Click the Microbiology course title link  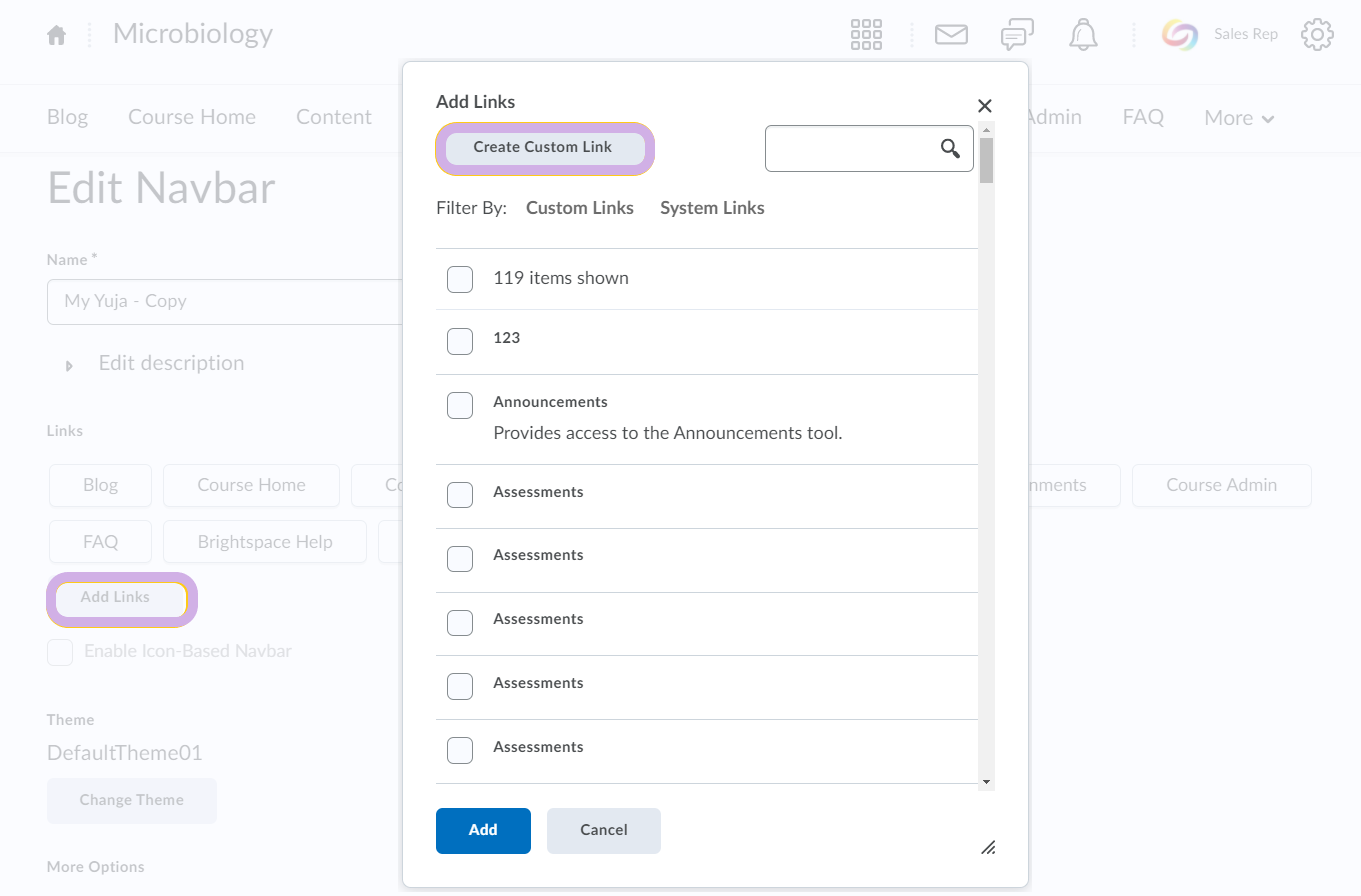click(193, 34)
